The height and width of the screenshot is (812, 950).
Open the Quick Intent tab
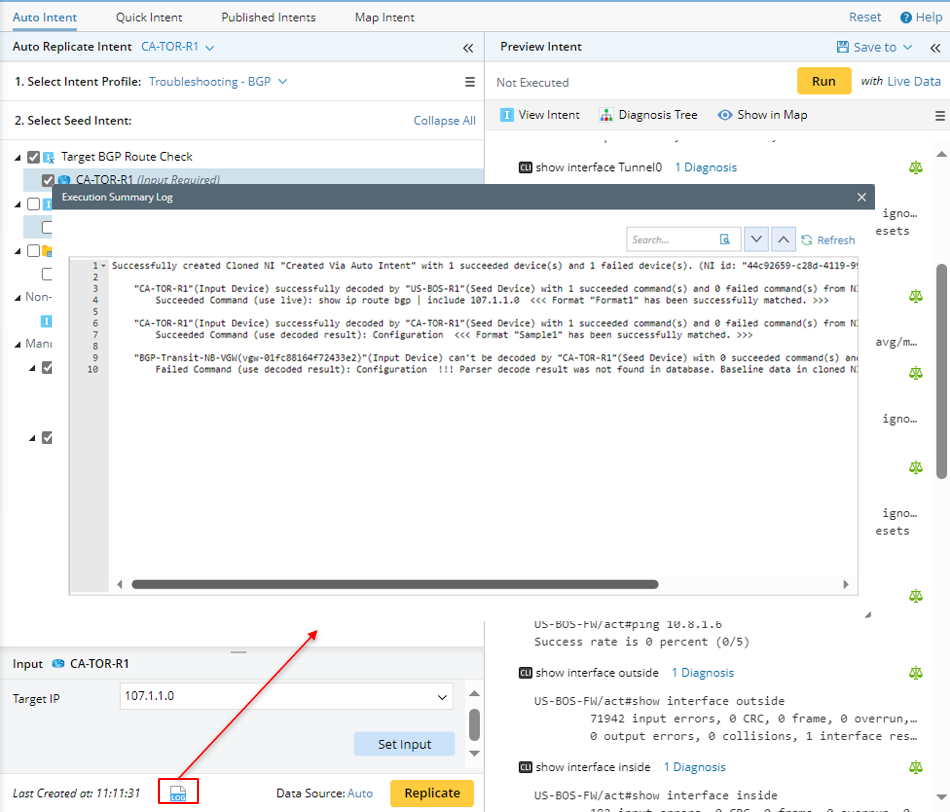click(149, 17)
